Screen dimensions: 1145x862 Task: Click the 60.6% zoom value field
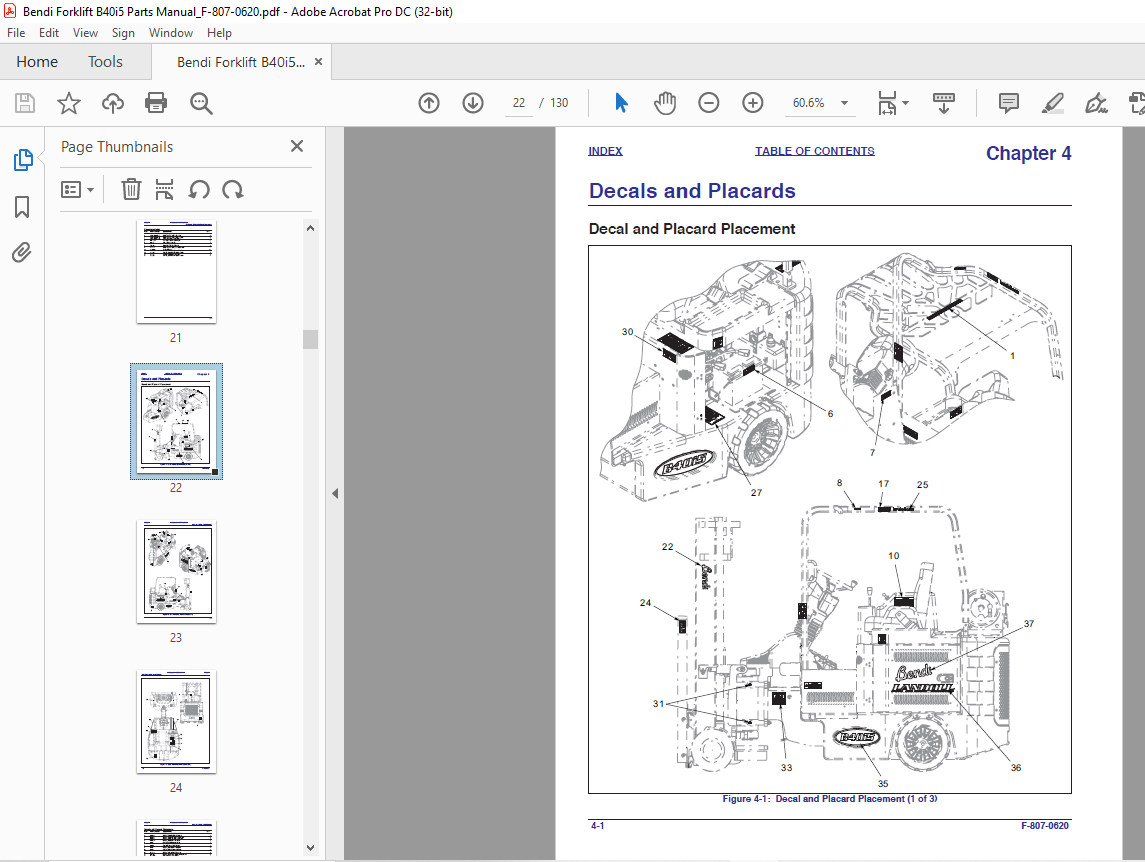coord(808,103)
